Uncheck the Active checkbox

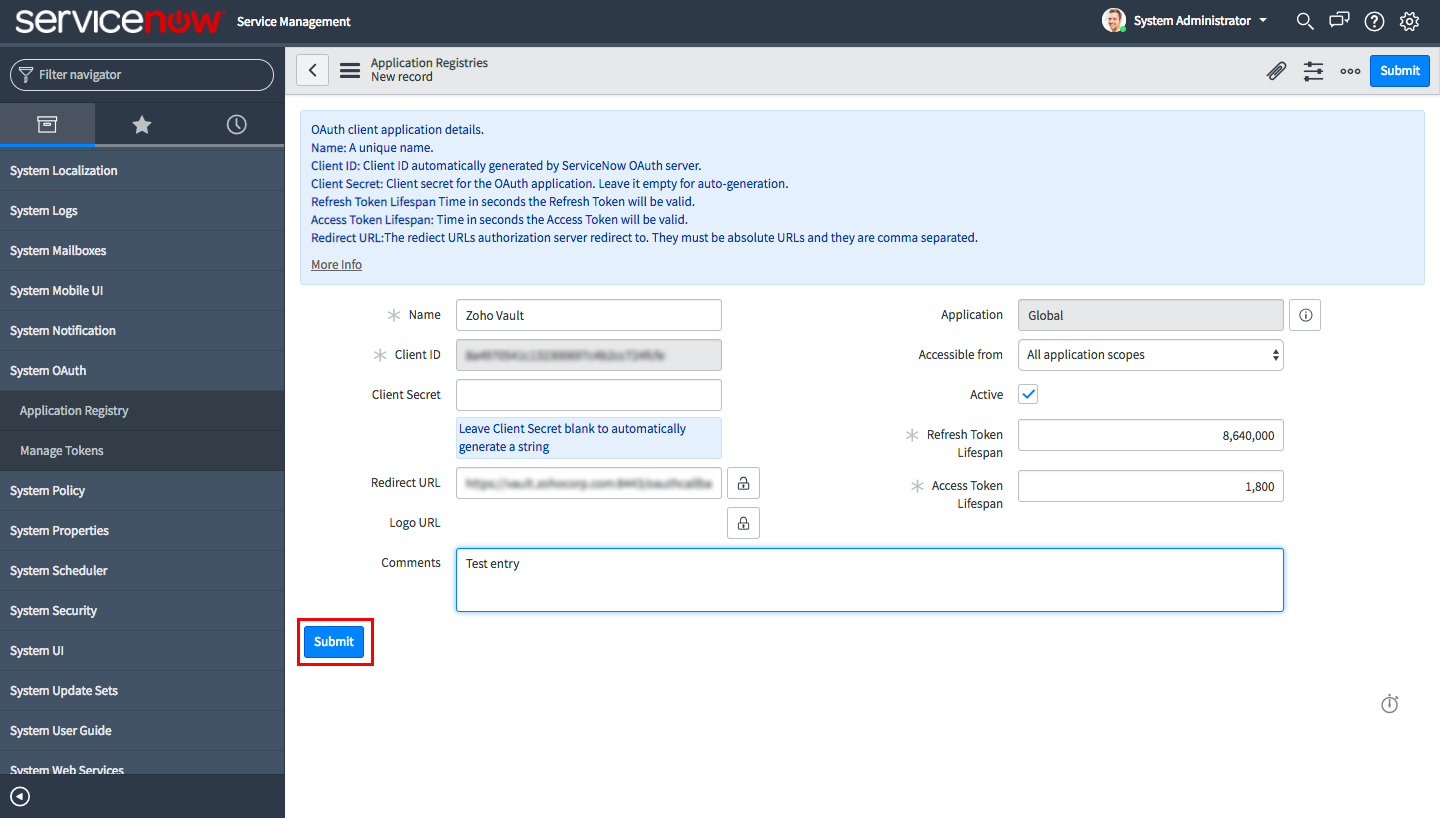click(1028, 394)
